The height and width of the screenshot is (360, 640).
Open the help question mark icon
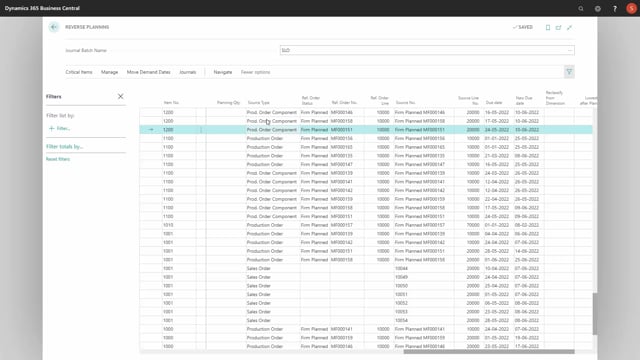(615, 8)
